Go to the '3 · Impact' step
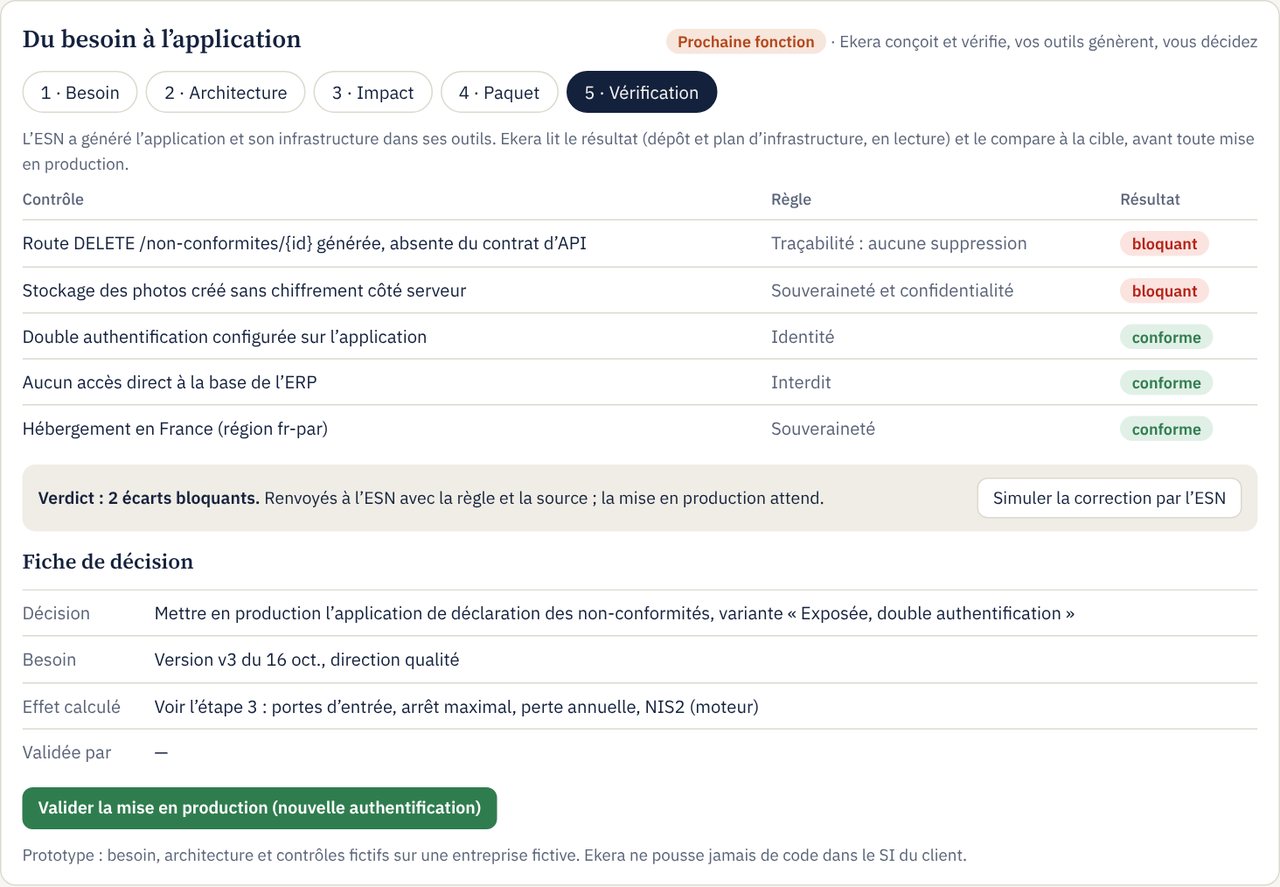This screenshot has height=887, width=1280. [373, 92]
